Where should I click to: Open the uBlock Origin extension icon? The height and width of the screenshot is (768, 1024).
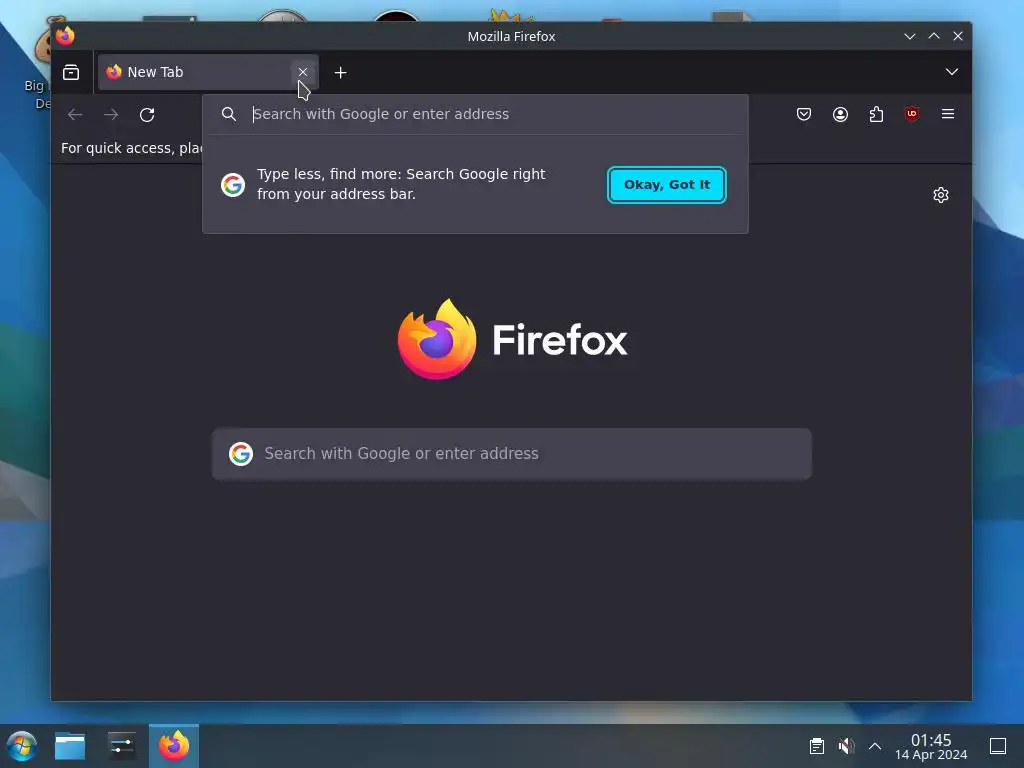[x=912, y=114]
